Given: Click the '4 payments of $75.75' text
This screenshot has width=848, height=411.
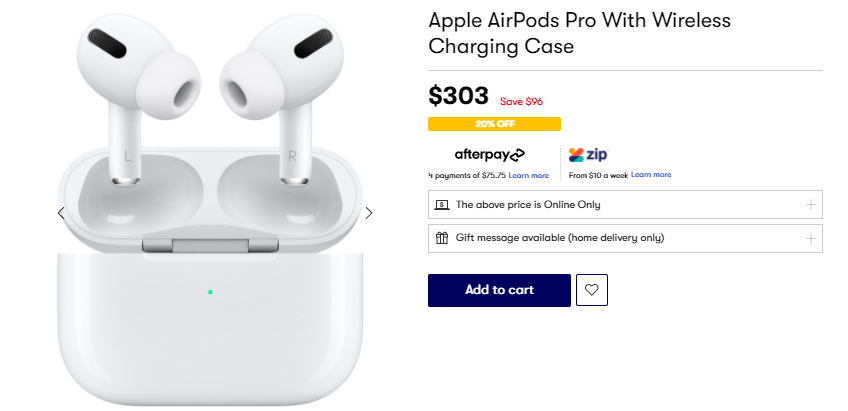Looking at the screenshot, I should pos(467,176).
